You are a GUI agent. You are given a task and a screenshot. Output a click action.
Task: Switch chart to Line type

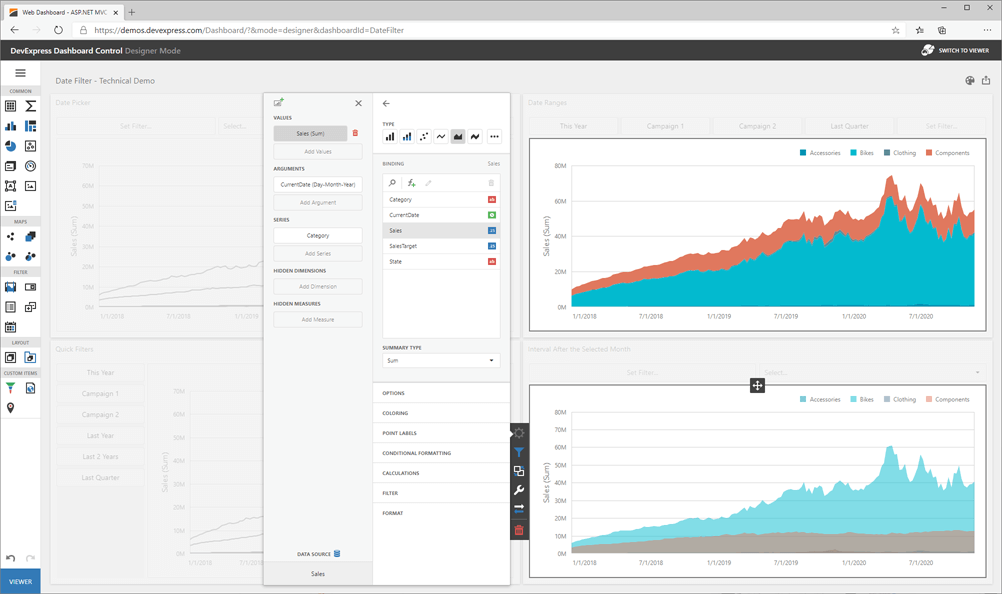(441, 136)
